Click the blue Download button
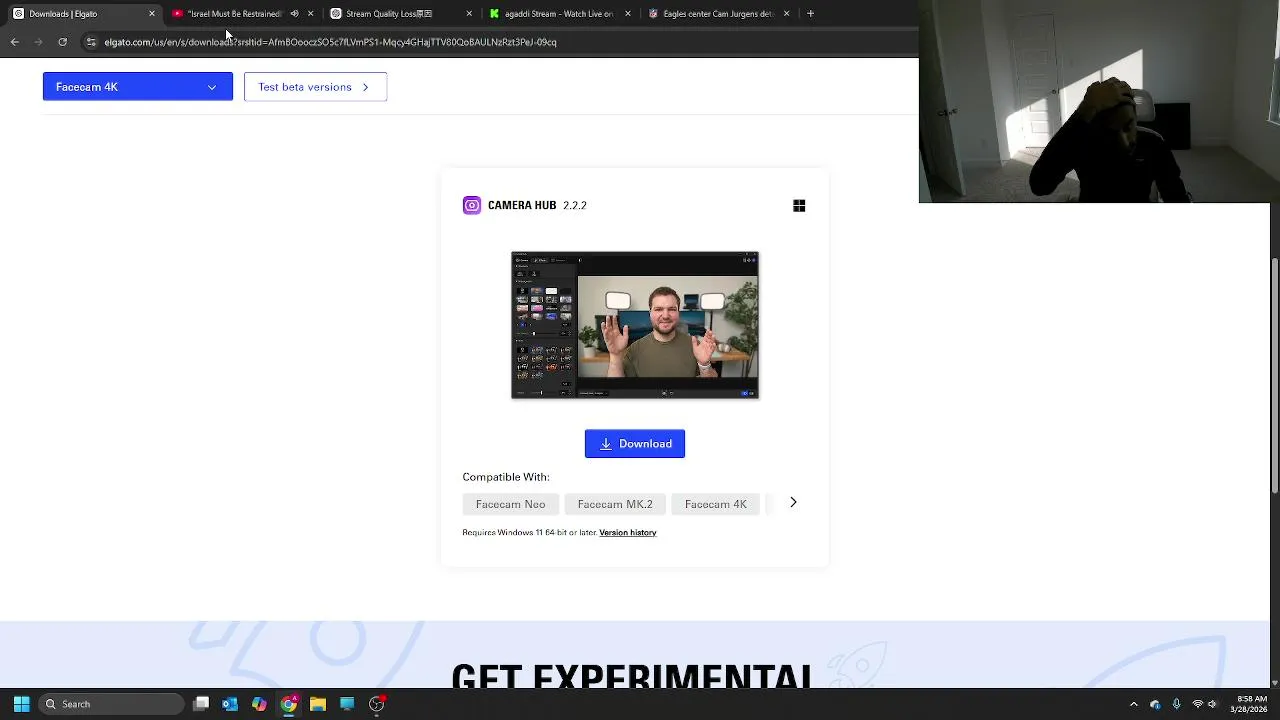 pos(634,444)
